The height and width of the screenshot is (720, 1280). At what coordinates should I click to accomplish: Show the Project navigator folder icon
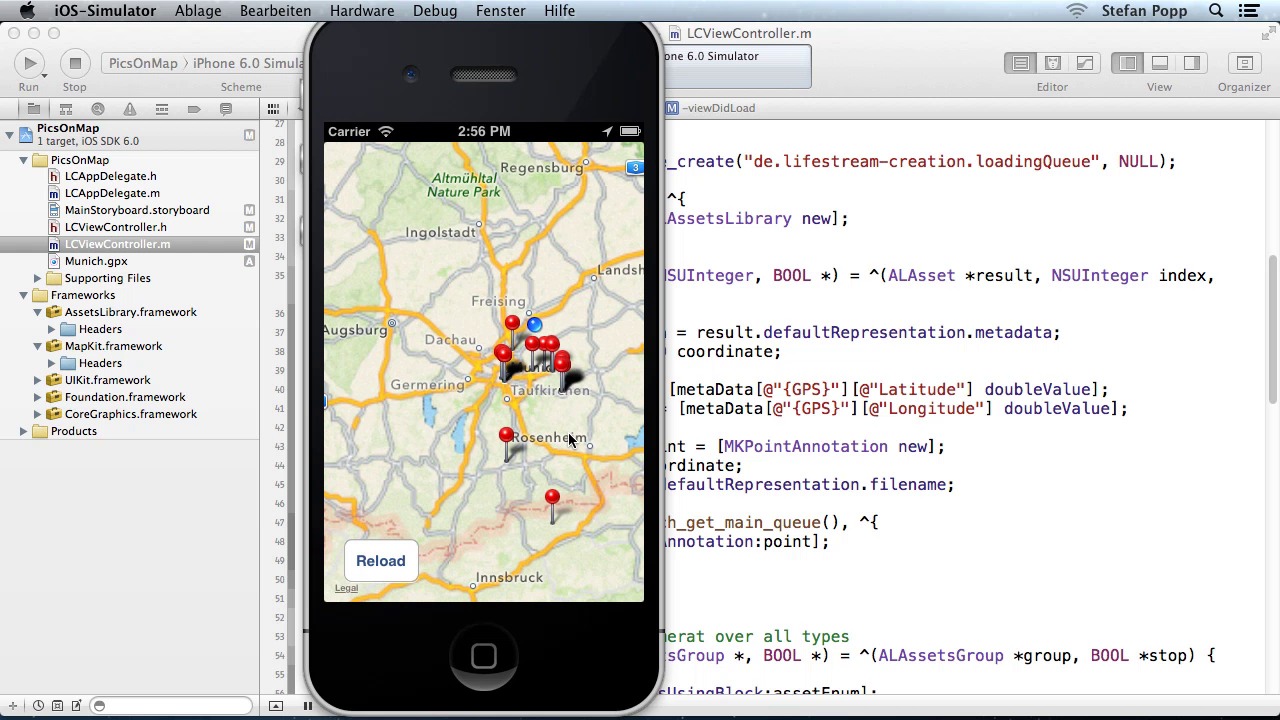33,108
